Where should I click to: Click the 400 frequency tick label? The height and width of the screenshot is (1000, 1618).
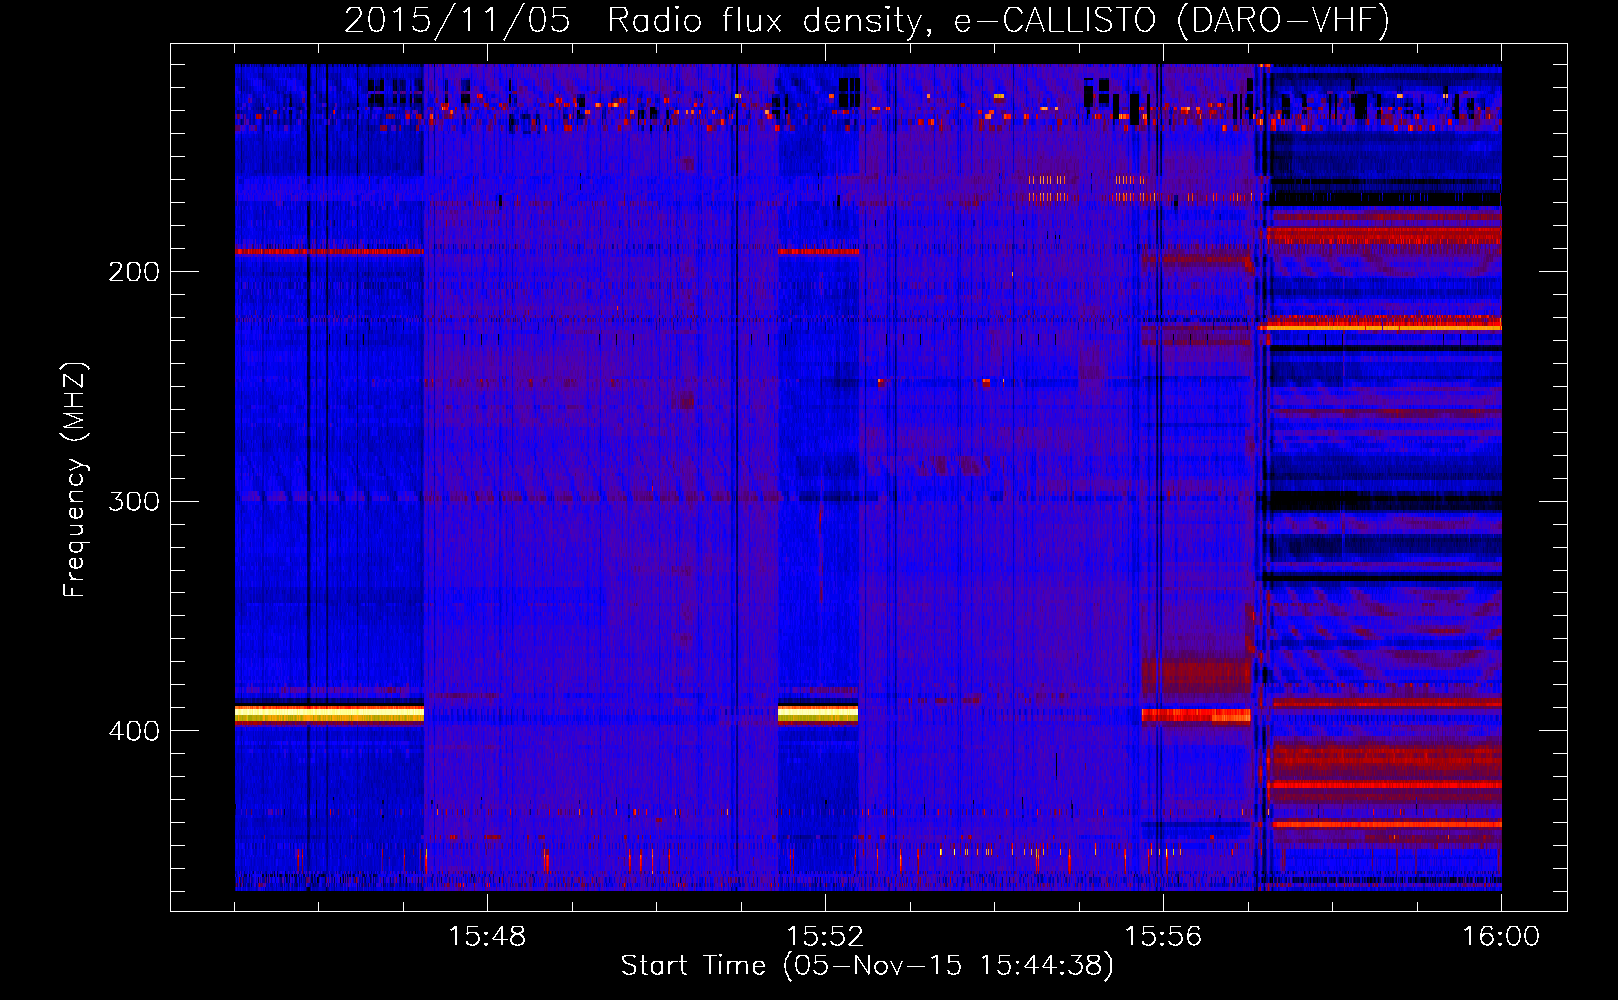pos(134,731)
